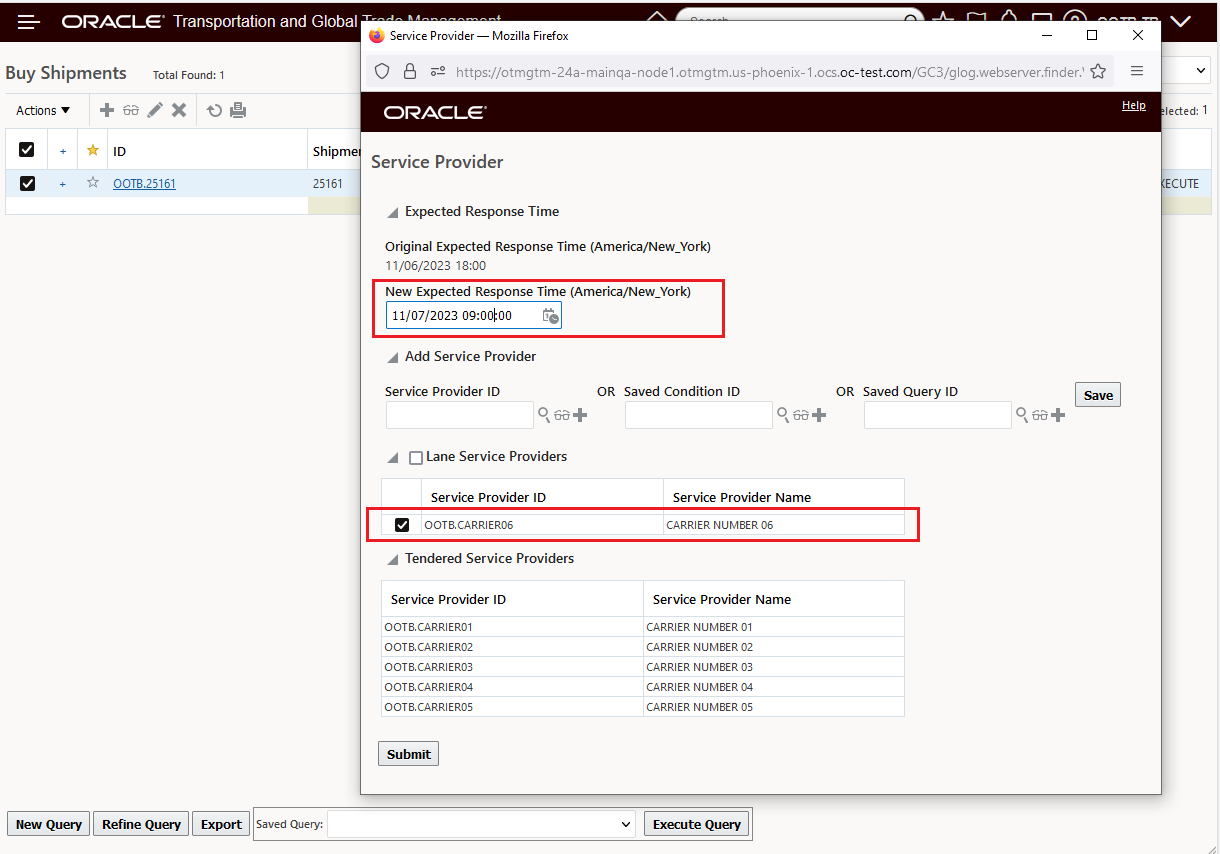
Task: Sort by the ID column header
Action: point(119,151)
